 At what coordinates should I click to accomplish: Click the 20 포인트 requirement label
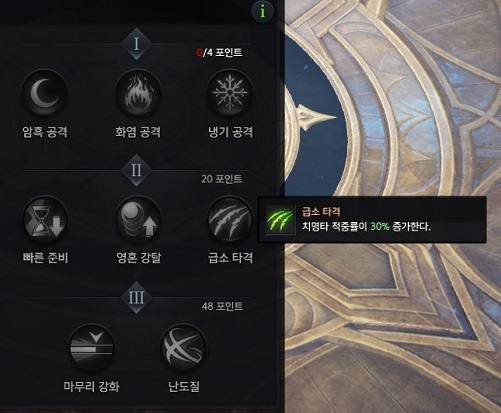(x=222, y=179)
